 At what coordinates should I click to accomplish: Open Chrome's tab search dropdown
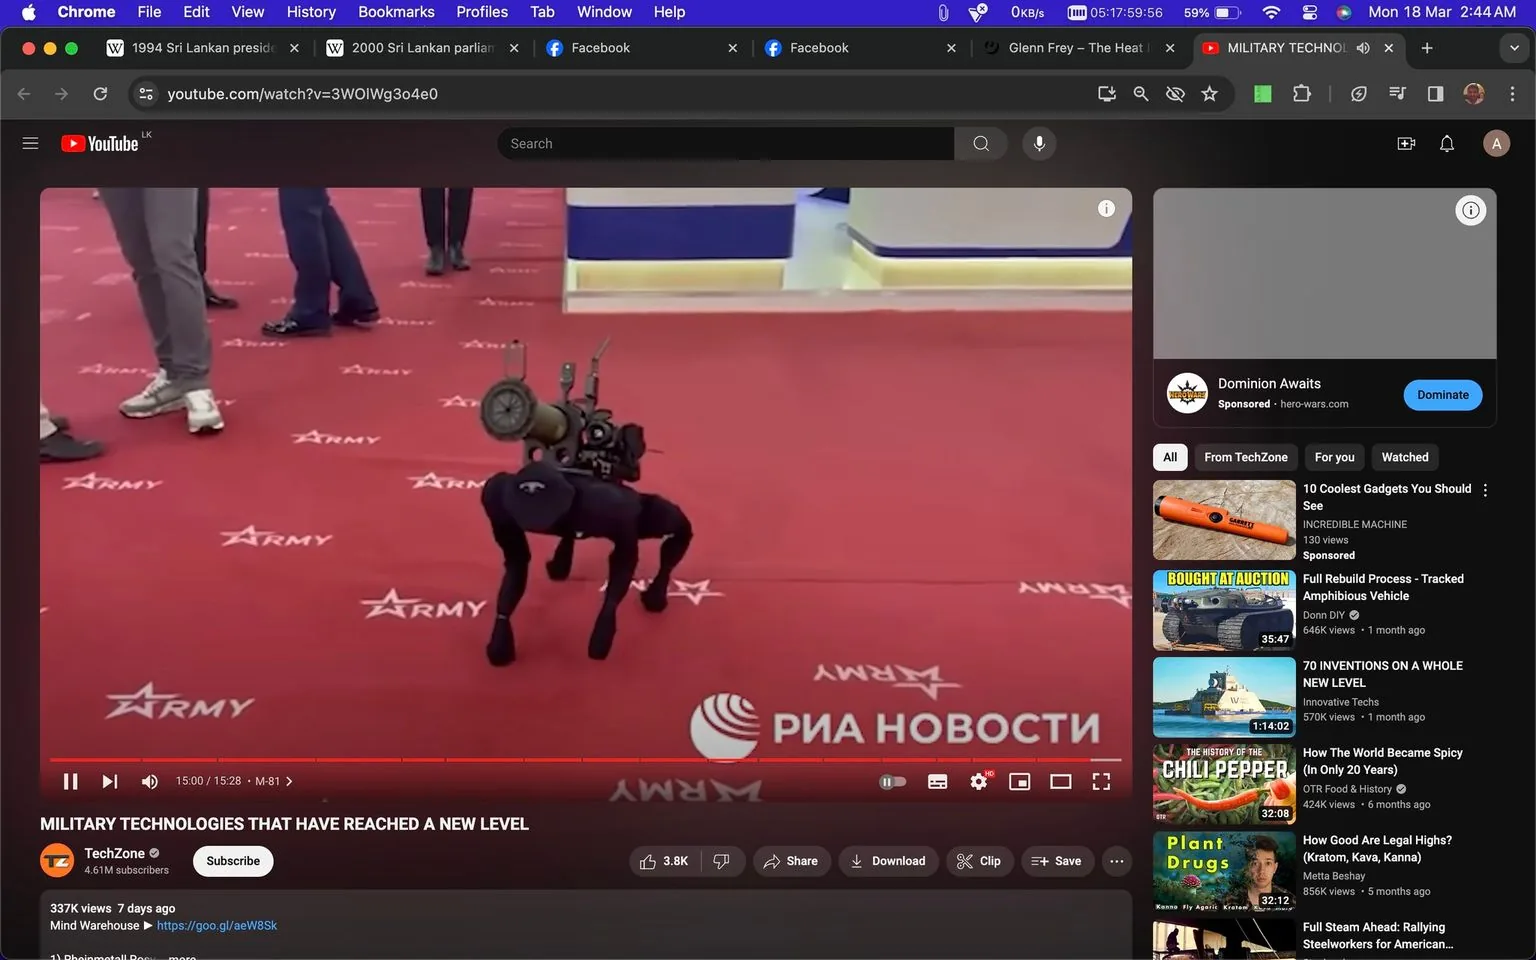coord(1514,47)
